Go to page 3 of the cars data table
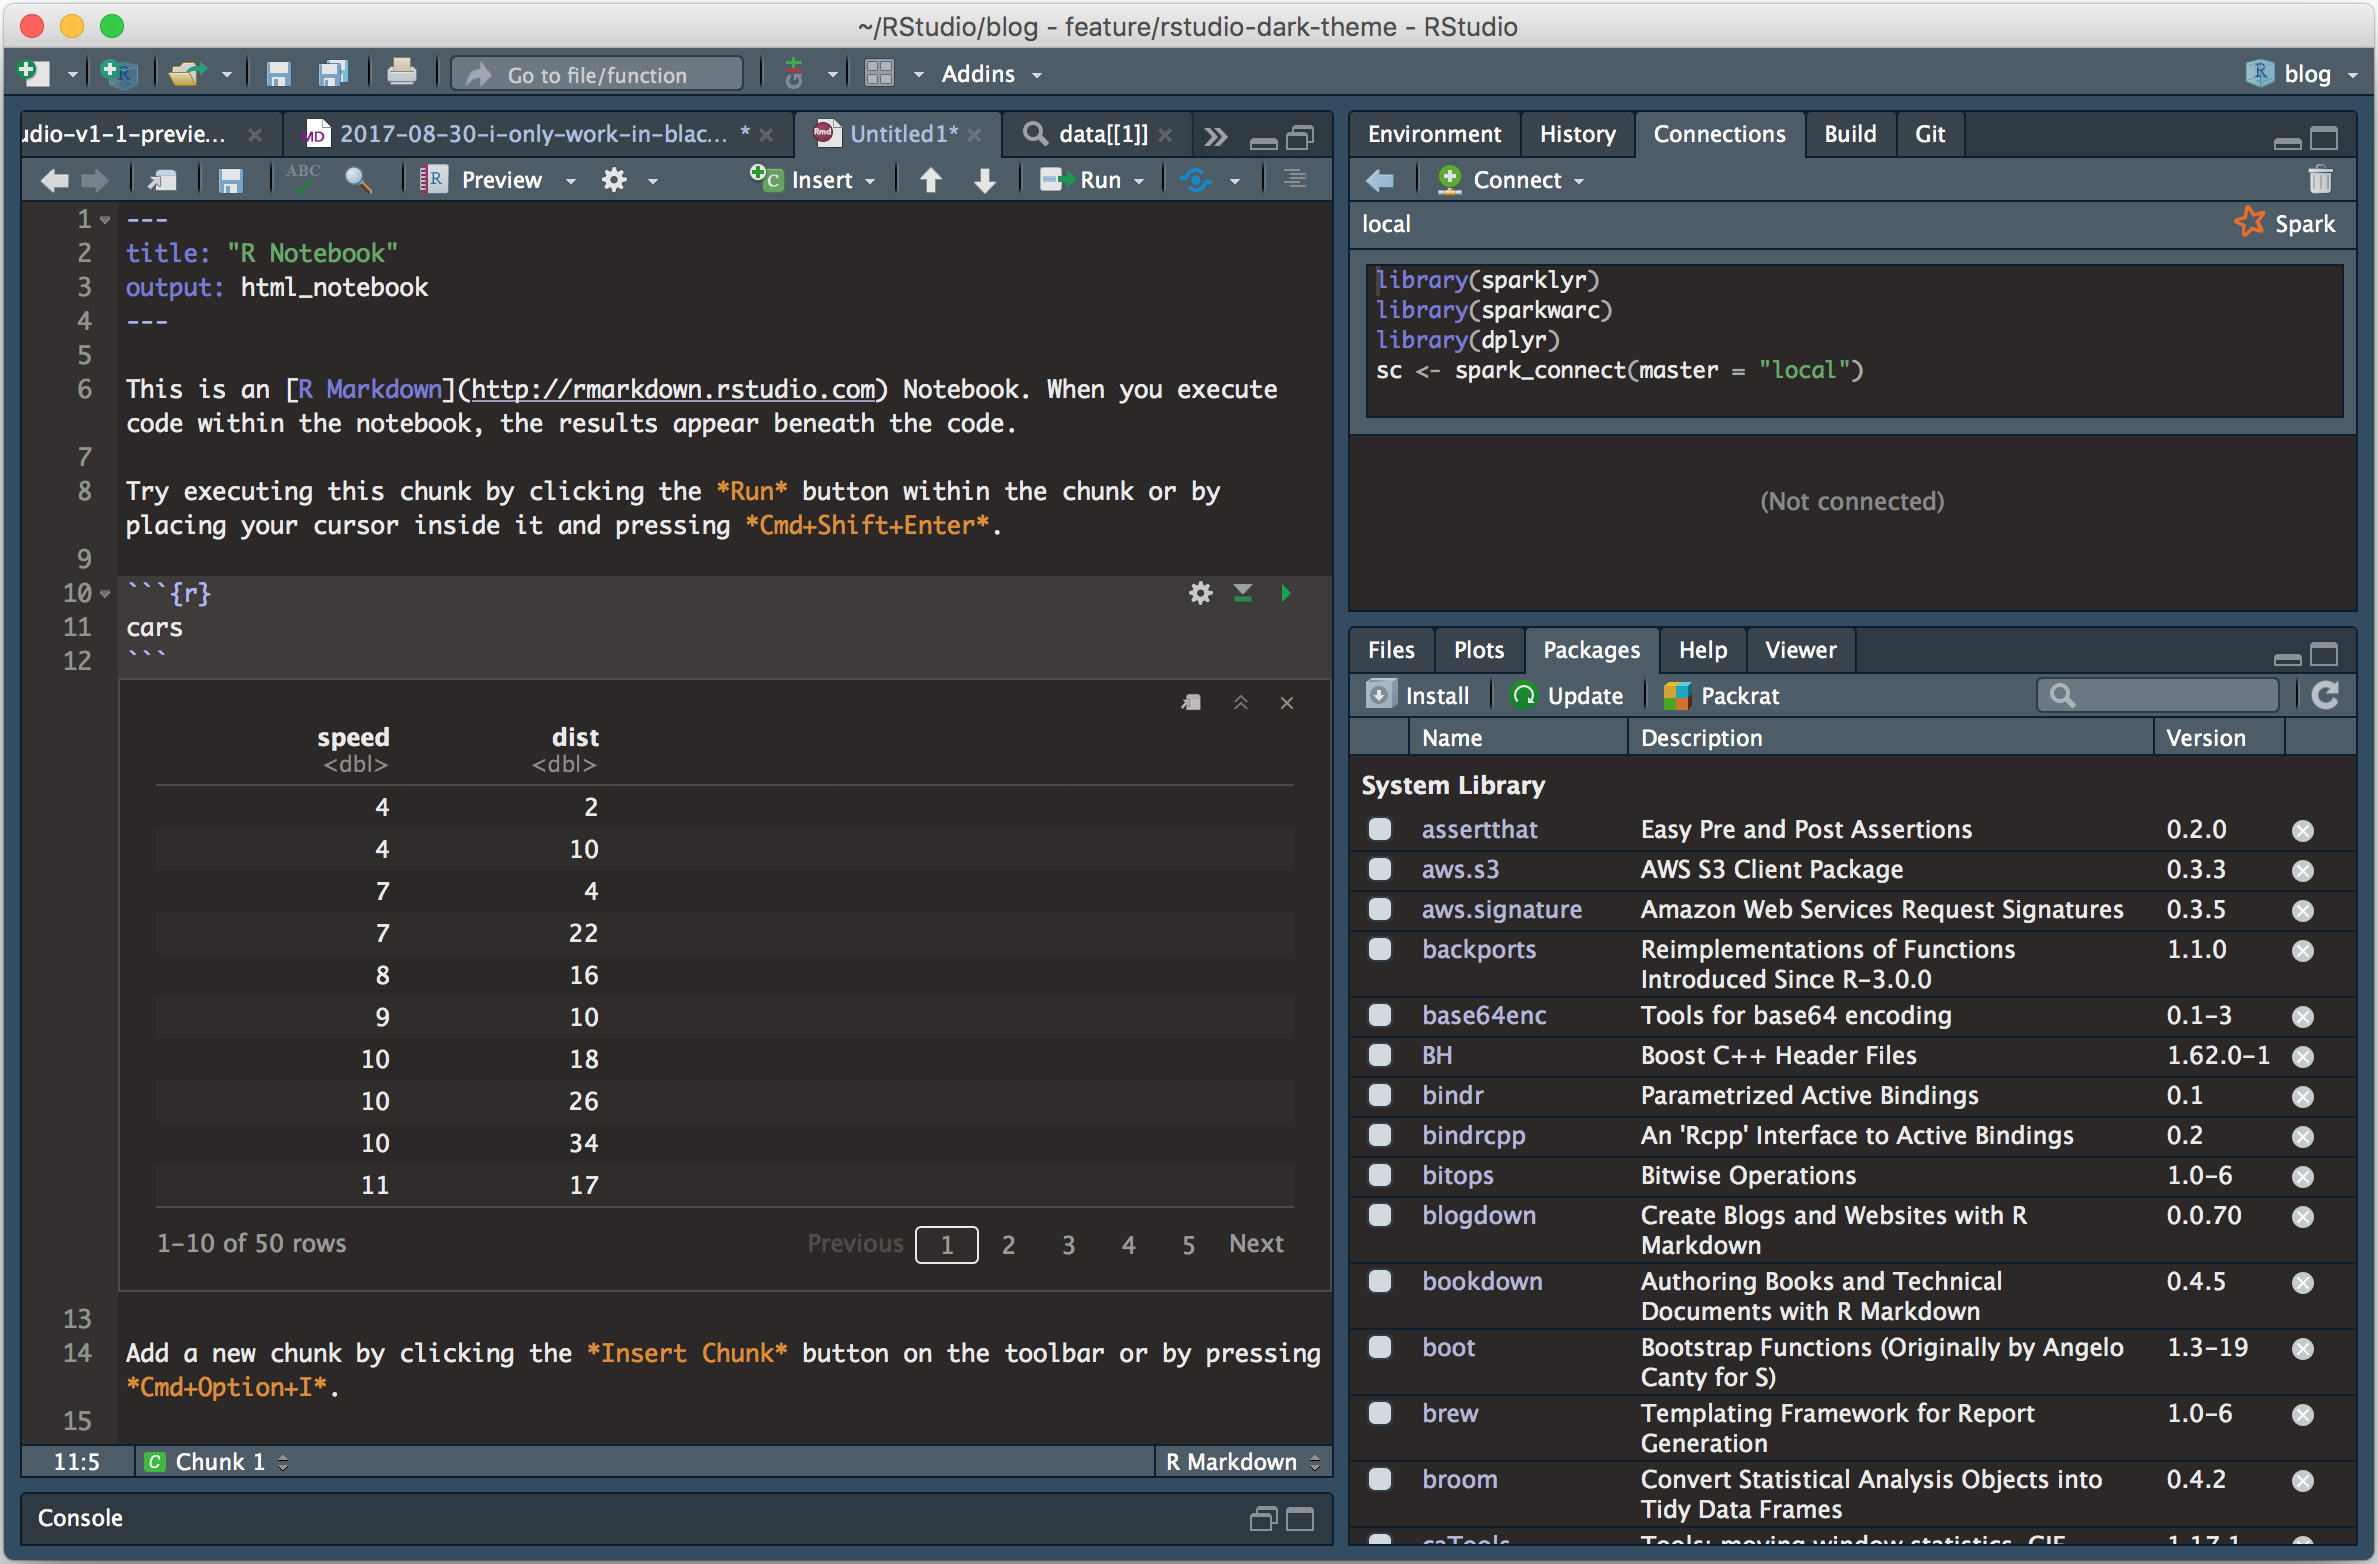2378x1564 pixels. pyautogui.click(x=1068, y=1244)
